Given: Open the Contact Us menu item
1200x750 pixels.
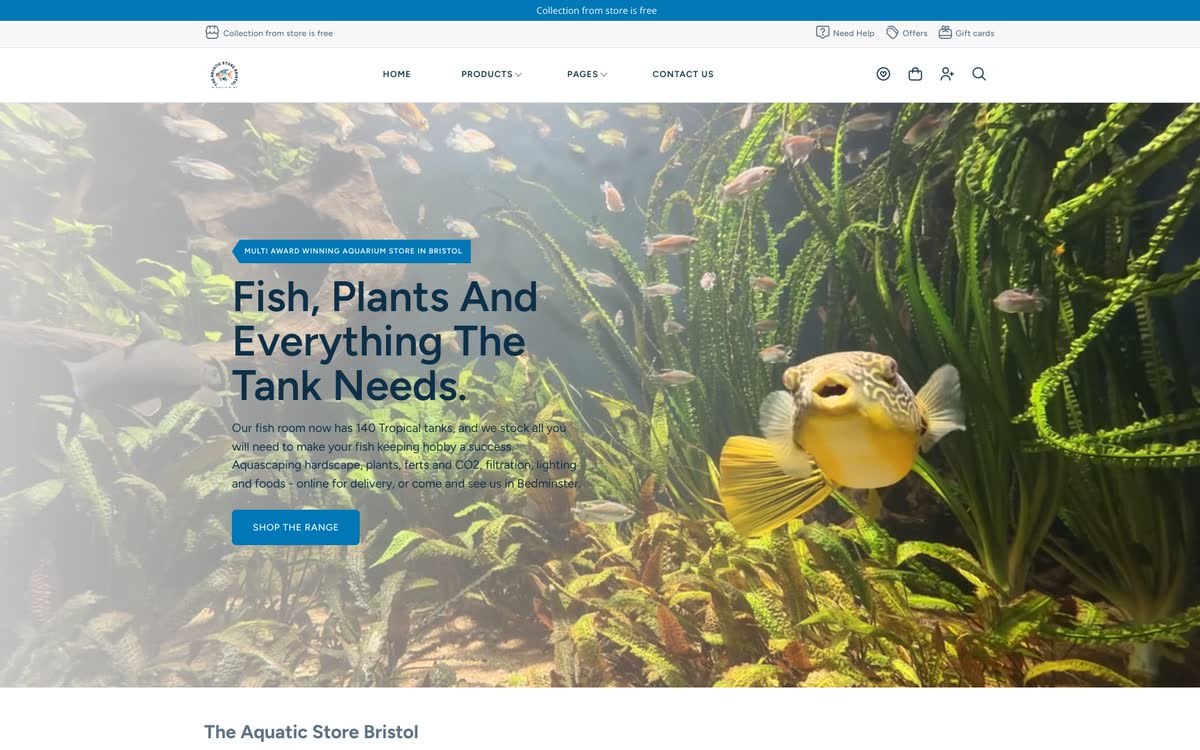Looking at the screenshot, I should point(683,74).
